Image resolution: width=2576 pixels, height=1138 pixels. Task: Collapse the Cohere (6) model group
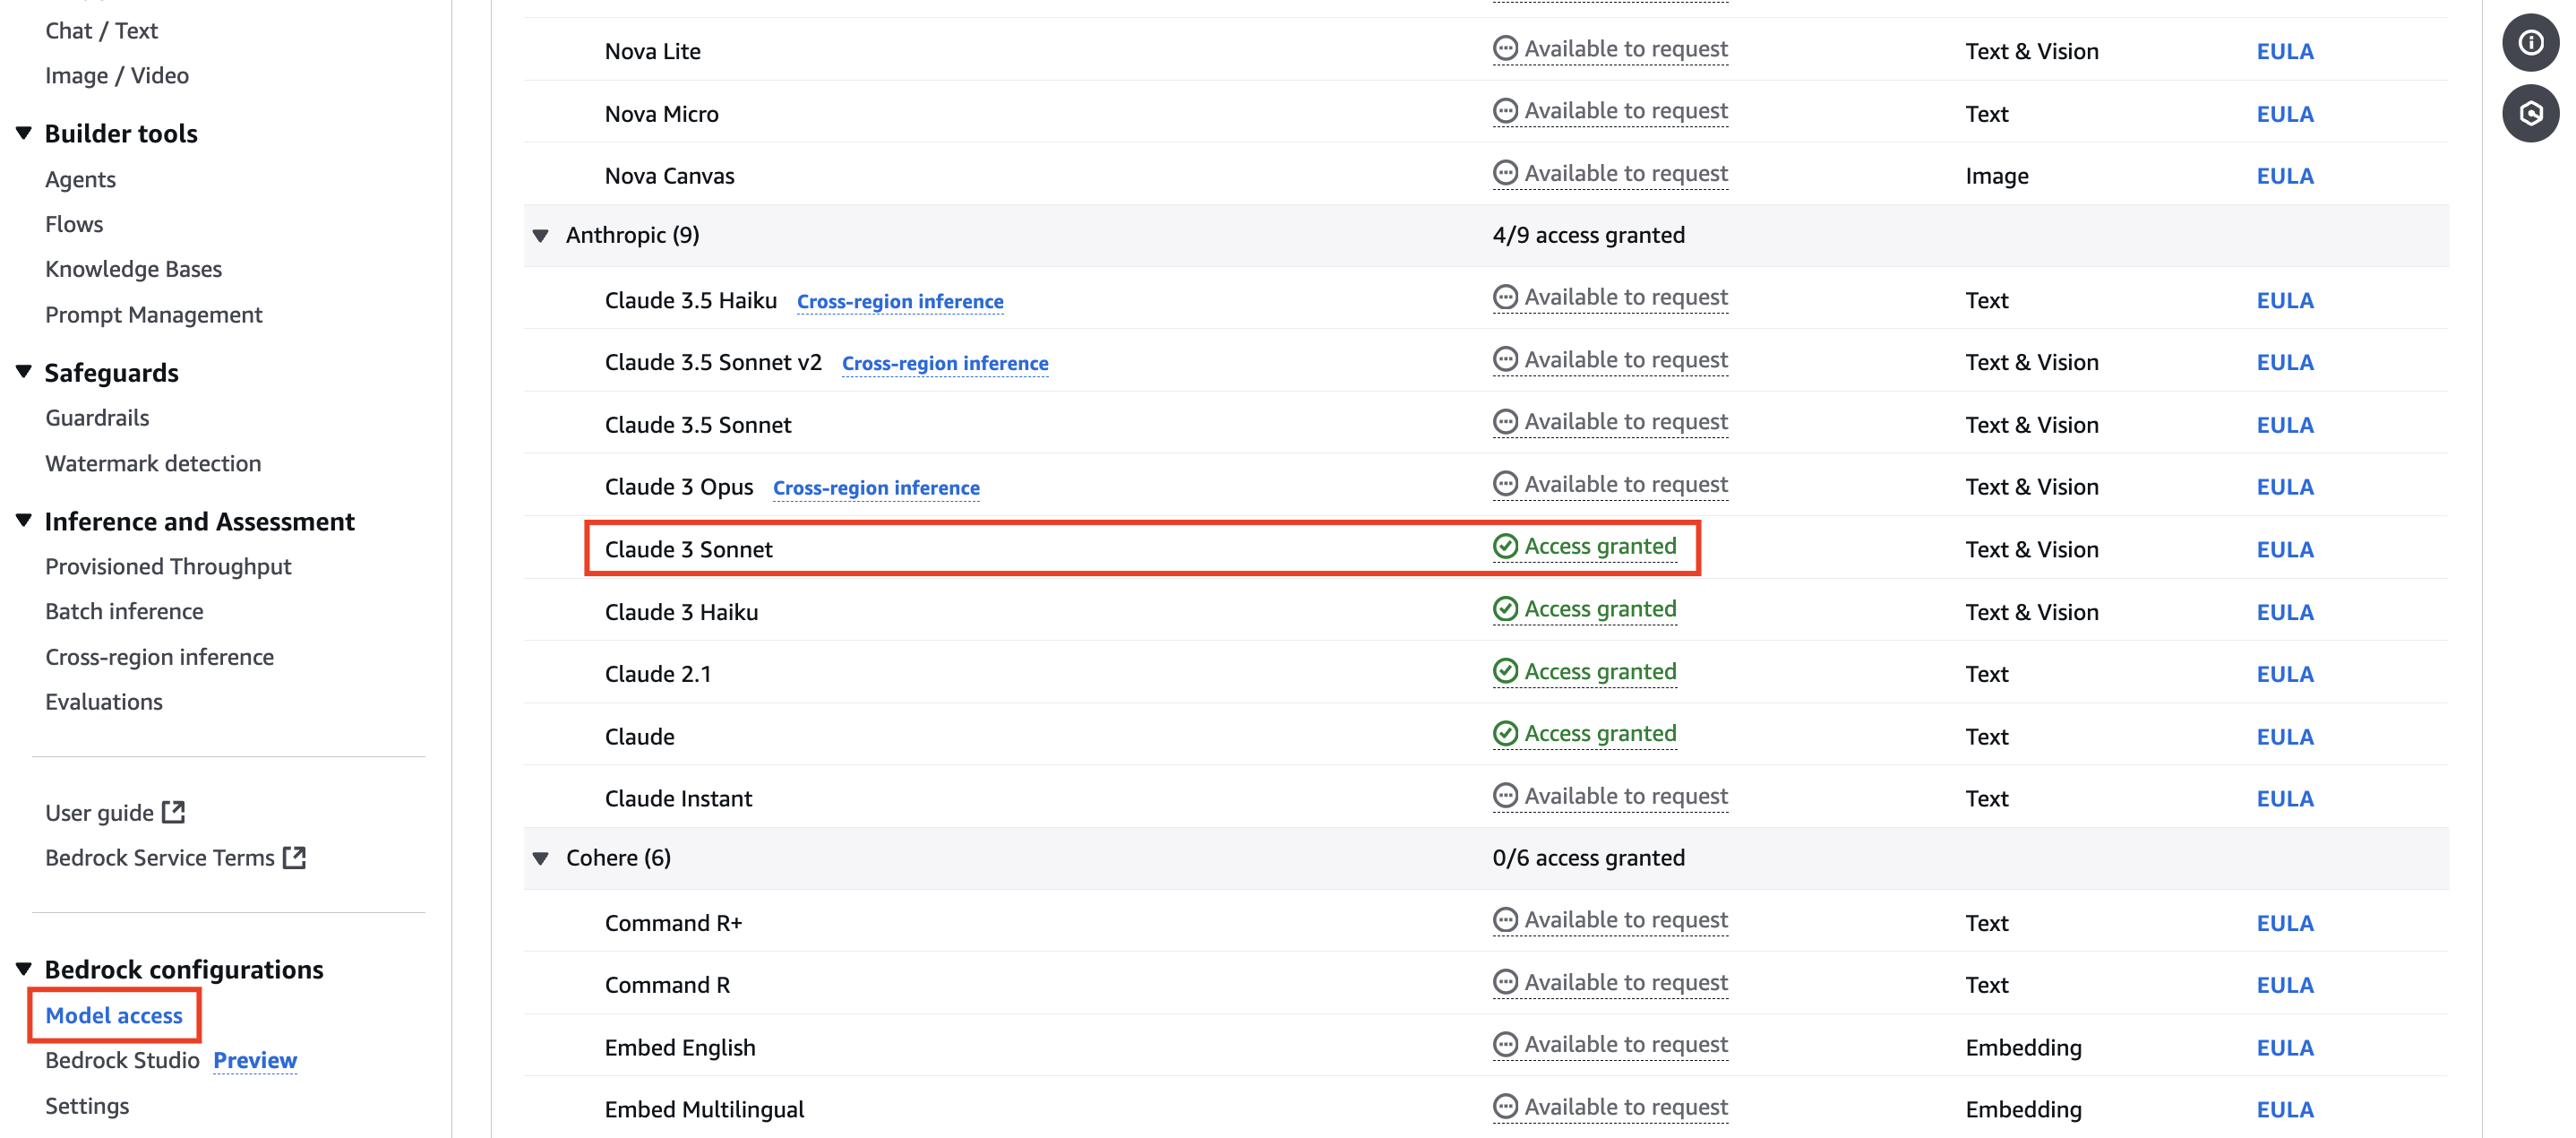click(x=541, y=858)
